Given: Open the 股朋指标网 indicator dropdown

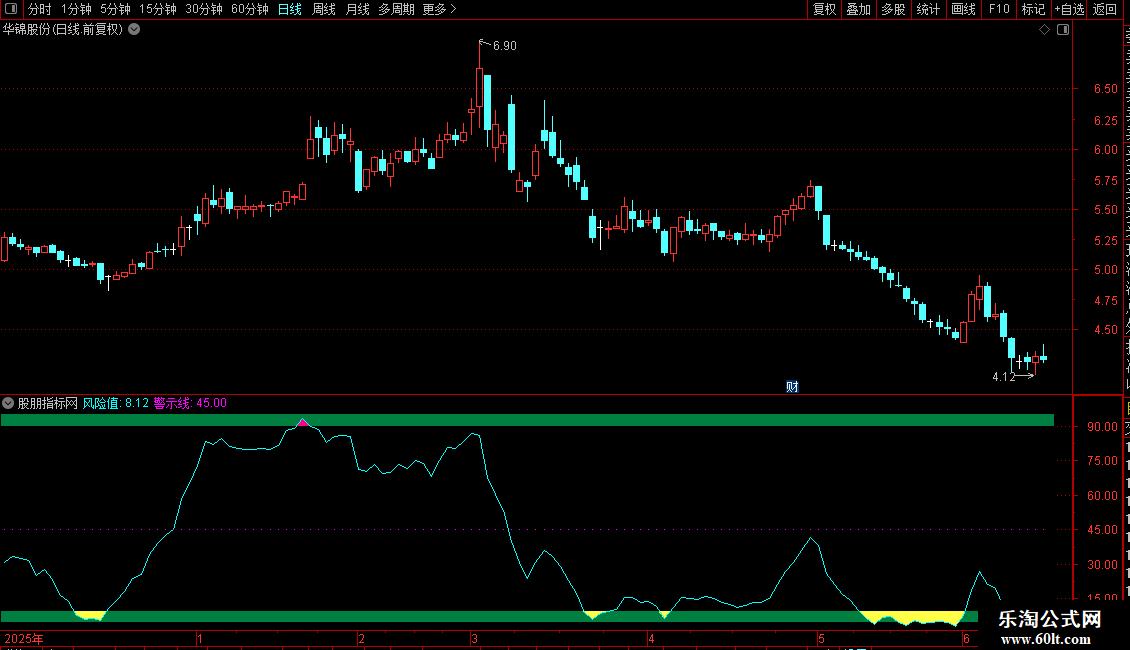Looking at the screenshot, I should [8, 403].
